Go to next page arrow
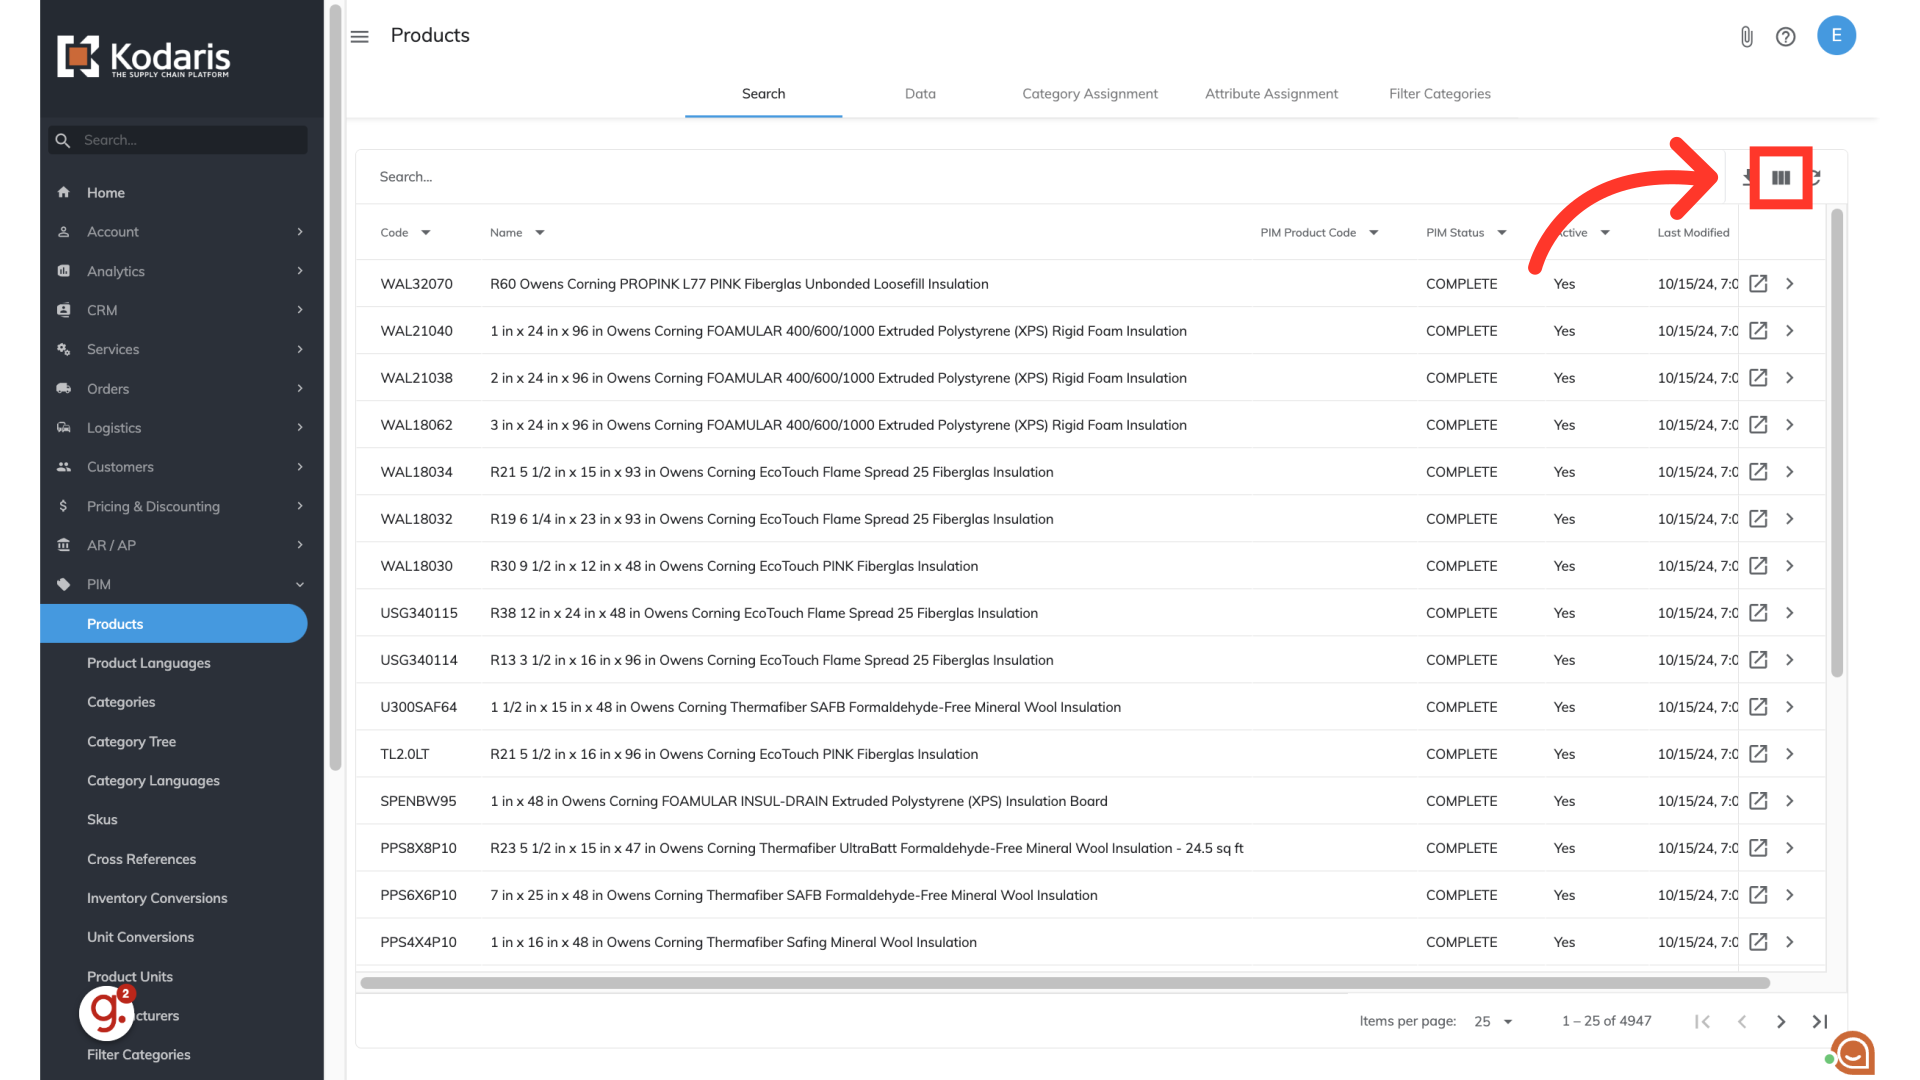The height and width of the screenshot is (1080, 1920). tap(1781, 1021)
